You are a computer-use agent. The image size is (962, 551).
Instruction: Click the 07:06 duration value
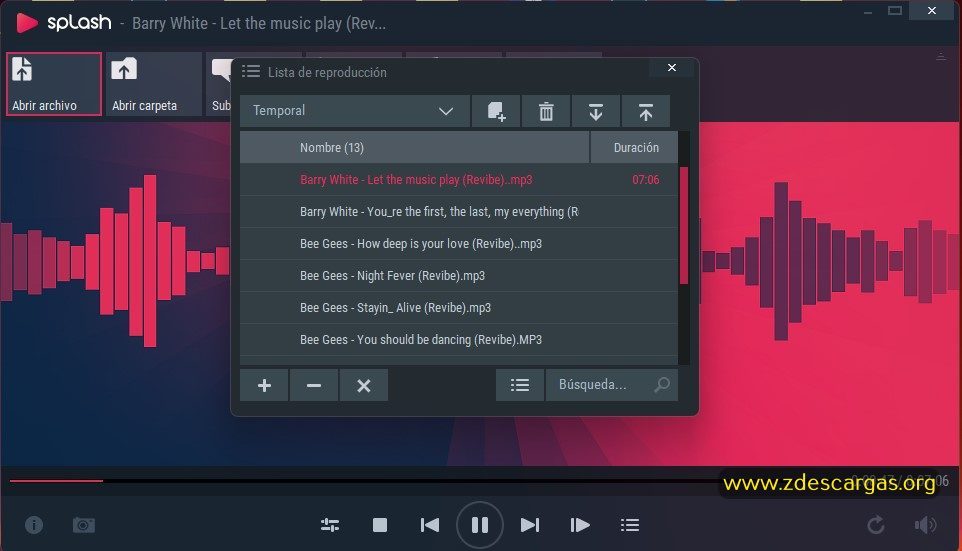pyautogui.click(x=645, y=180)
